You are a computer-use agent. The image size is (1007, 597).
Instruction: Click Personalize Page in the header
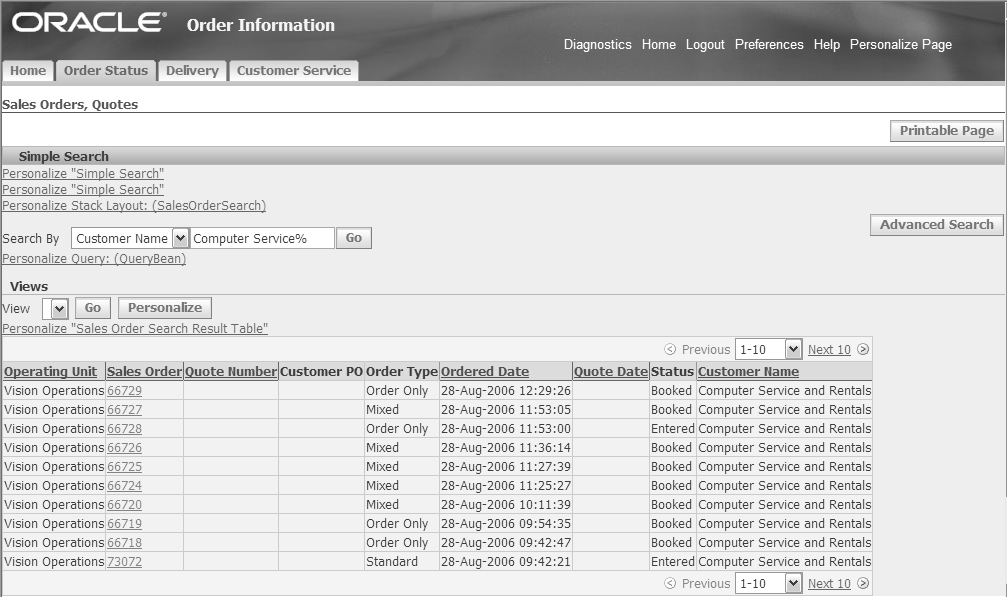(x=901, y=44)
